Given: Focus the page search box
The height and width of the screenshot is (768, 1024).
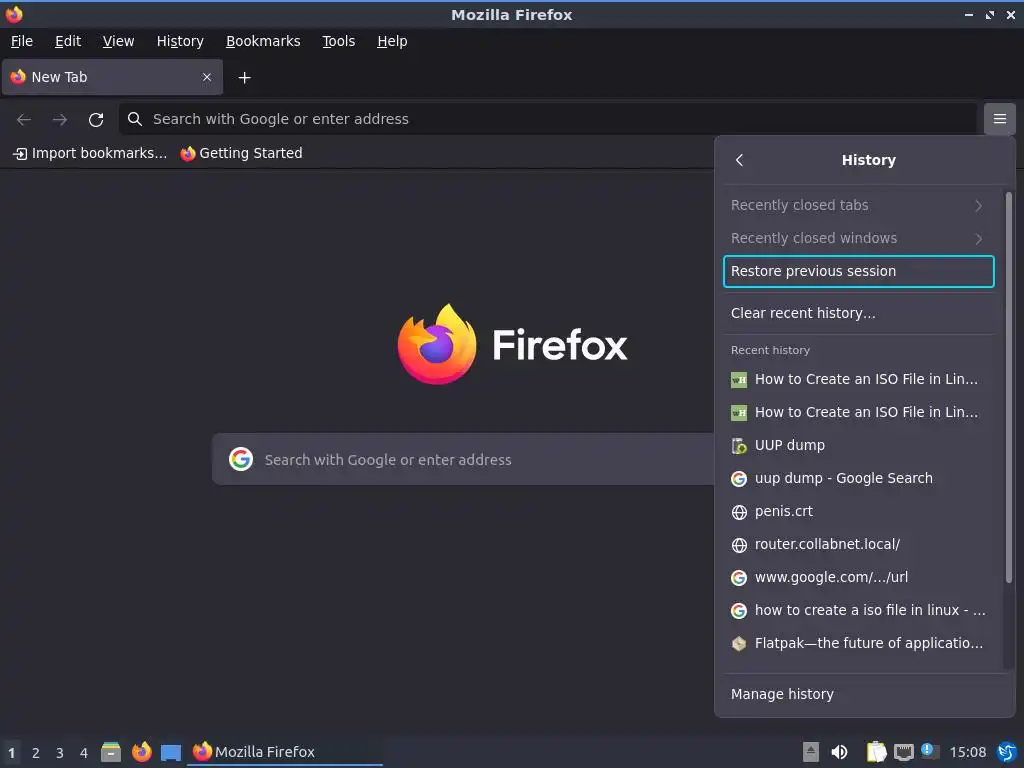Looking at the screenshot, I should pos(464,459).
